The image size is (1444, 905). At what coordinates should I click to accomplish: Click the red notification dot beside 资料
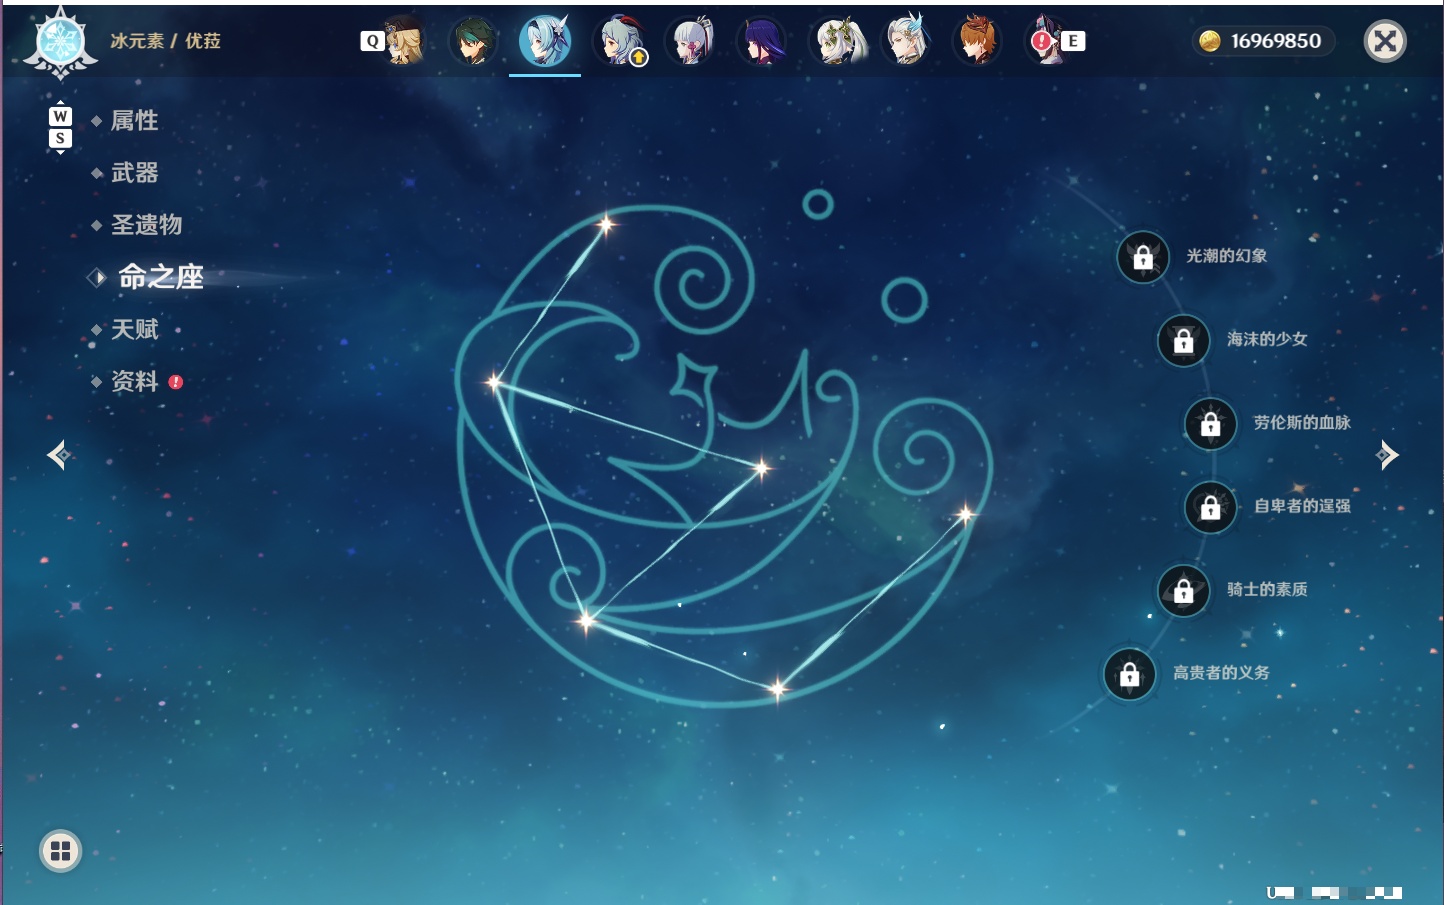point(176,381)
